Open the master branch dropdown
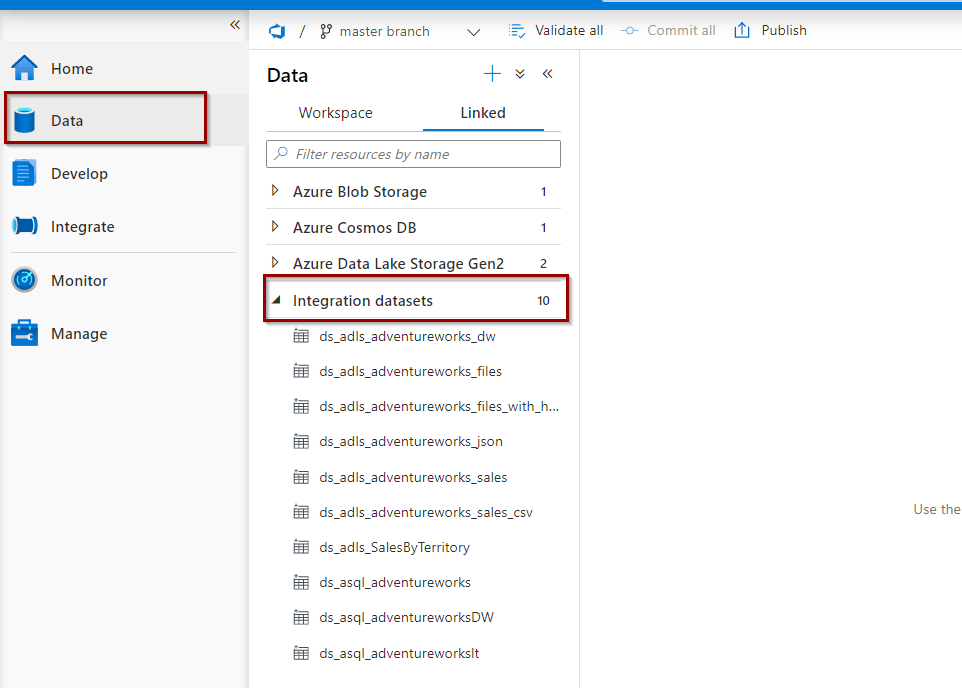Image resolution: width=962 pixels, height=688 pixels. tap(473, 32)
